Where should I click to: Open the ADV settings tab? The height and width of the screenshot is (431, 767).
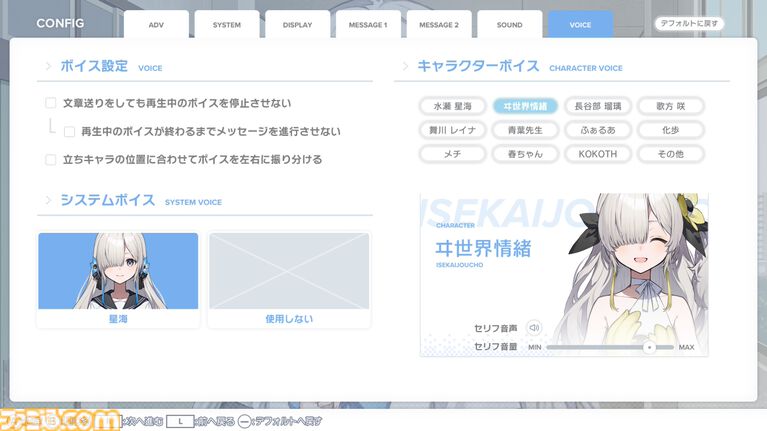coord(156,25)
